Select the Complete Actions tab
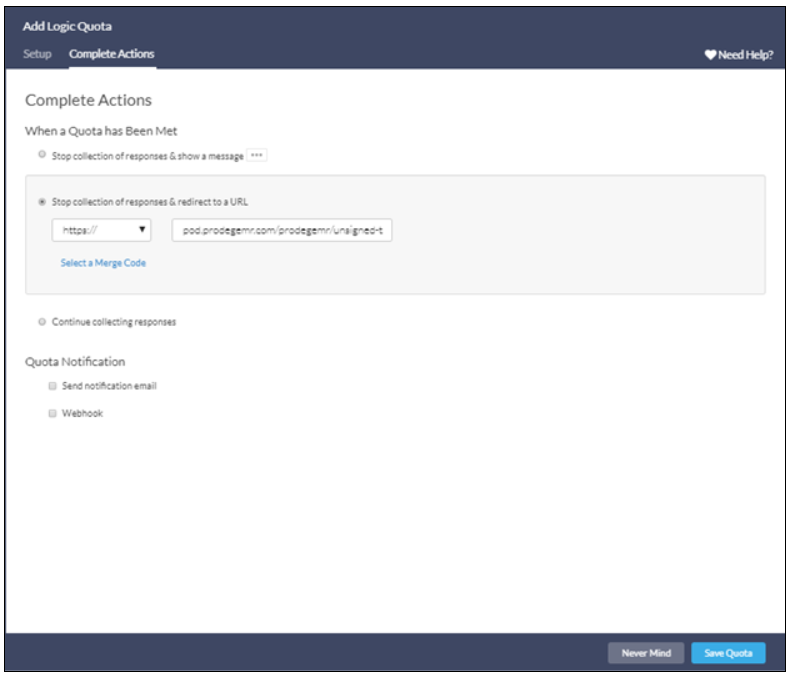792x676 pixels. [x=112, y=54]
